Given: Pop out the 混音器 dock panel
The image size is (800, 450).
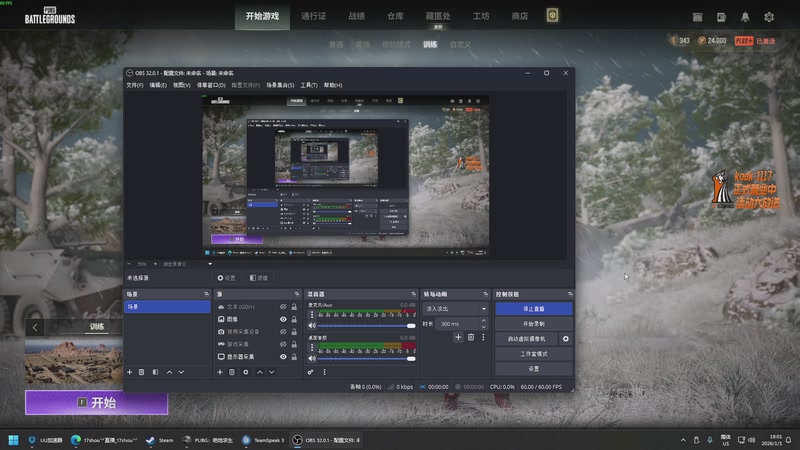Looking at the screenshot, I should point(414,294).
